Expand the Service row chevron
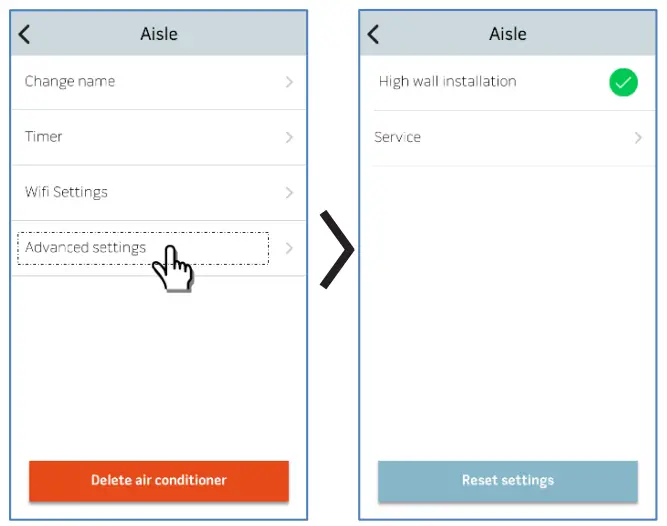This screenshot has height=526, width=667. (638, 137)
